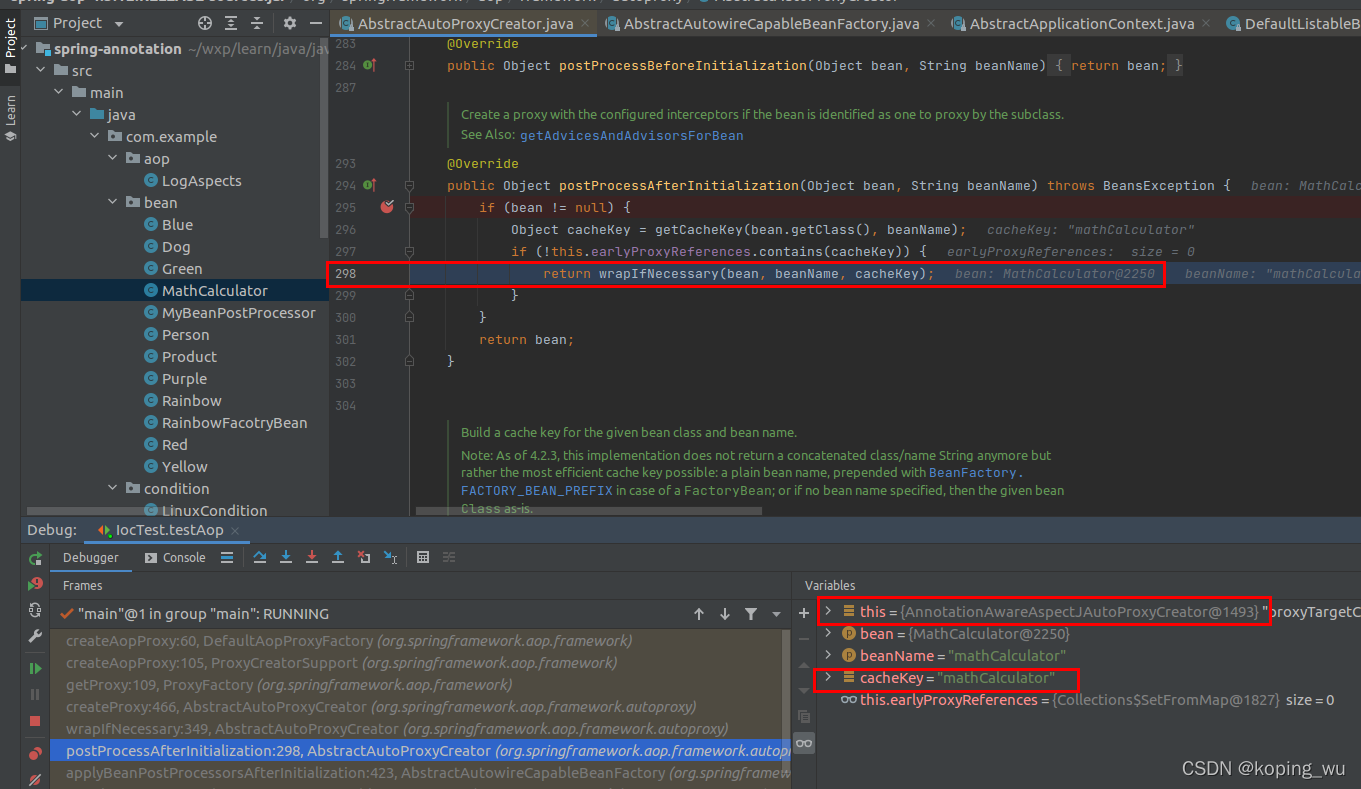Screen dimensions: 1361x789
Task: Click View Breakpoints red circles icon
Action: coord(35,752)
